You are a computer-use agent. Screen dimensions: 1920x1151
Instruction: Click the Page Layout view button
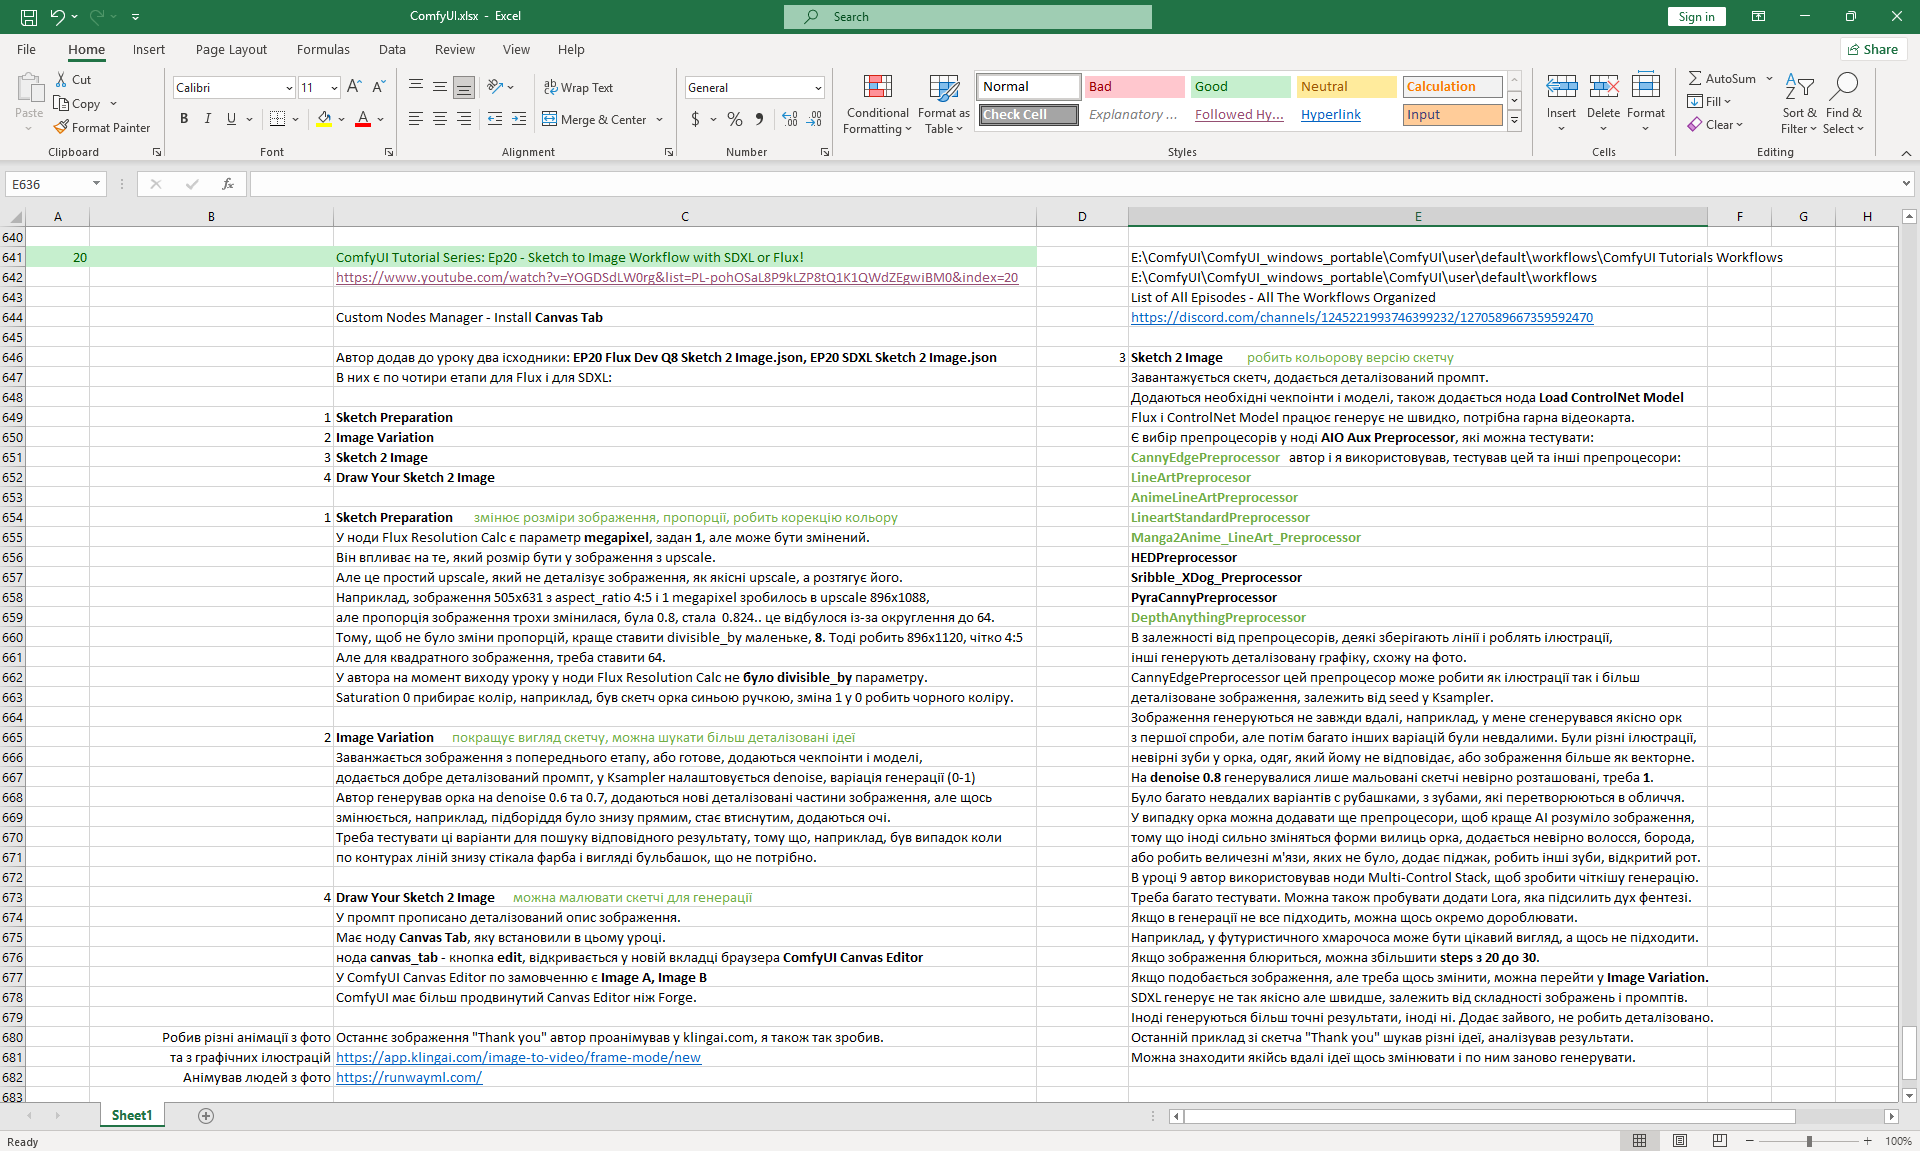(x=1680, y=1141)
